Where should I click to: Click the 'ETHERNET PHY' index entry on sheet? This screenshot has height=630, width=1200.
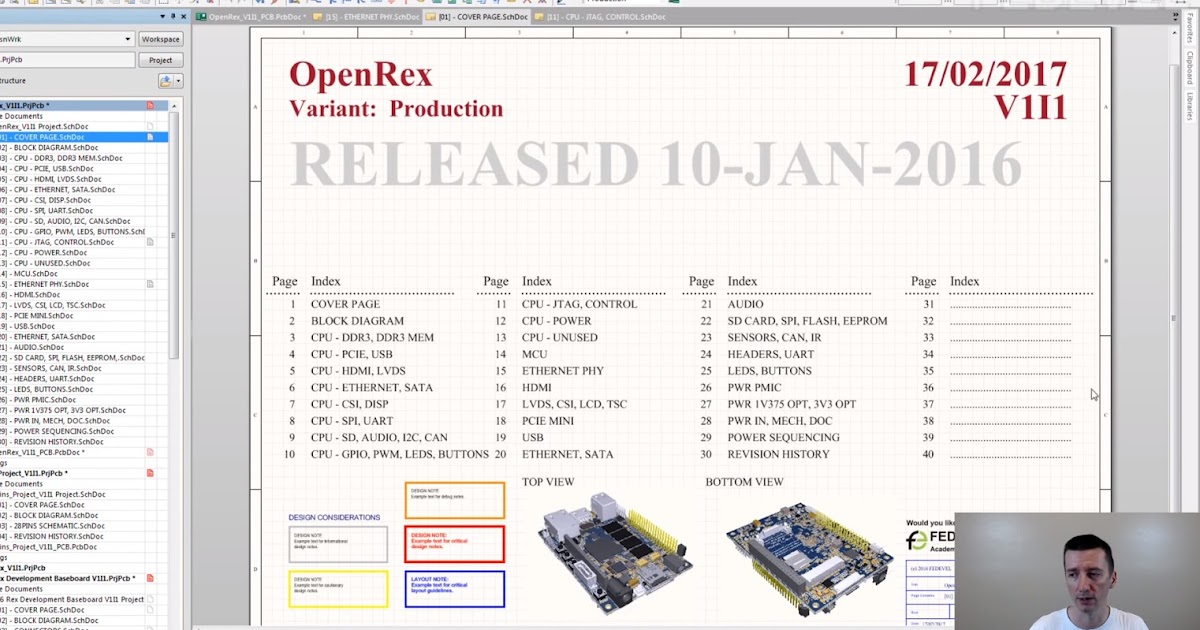[563, 371]
